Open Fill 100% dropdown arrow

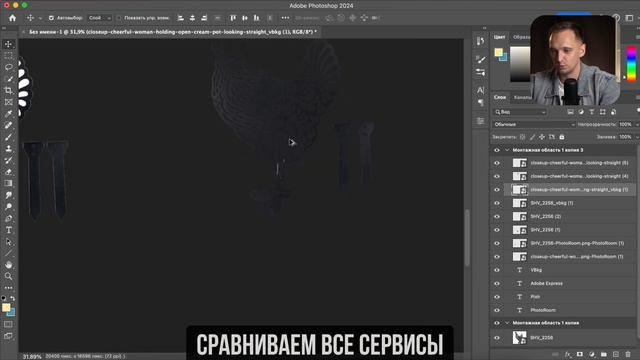tap(637, 137)
